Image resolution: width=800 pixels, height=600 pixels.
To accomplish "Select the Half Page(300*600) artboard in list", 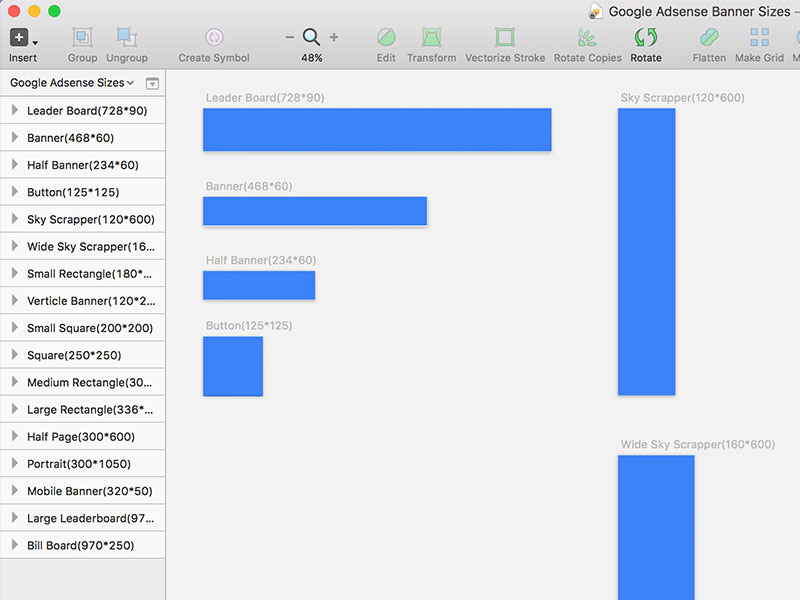I will click(x=80, y=437).
